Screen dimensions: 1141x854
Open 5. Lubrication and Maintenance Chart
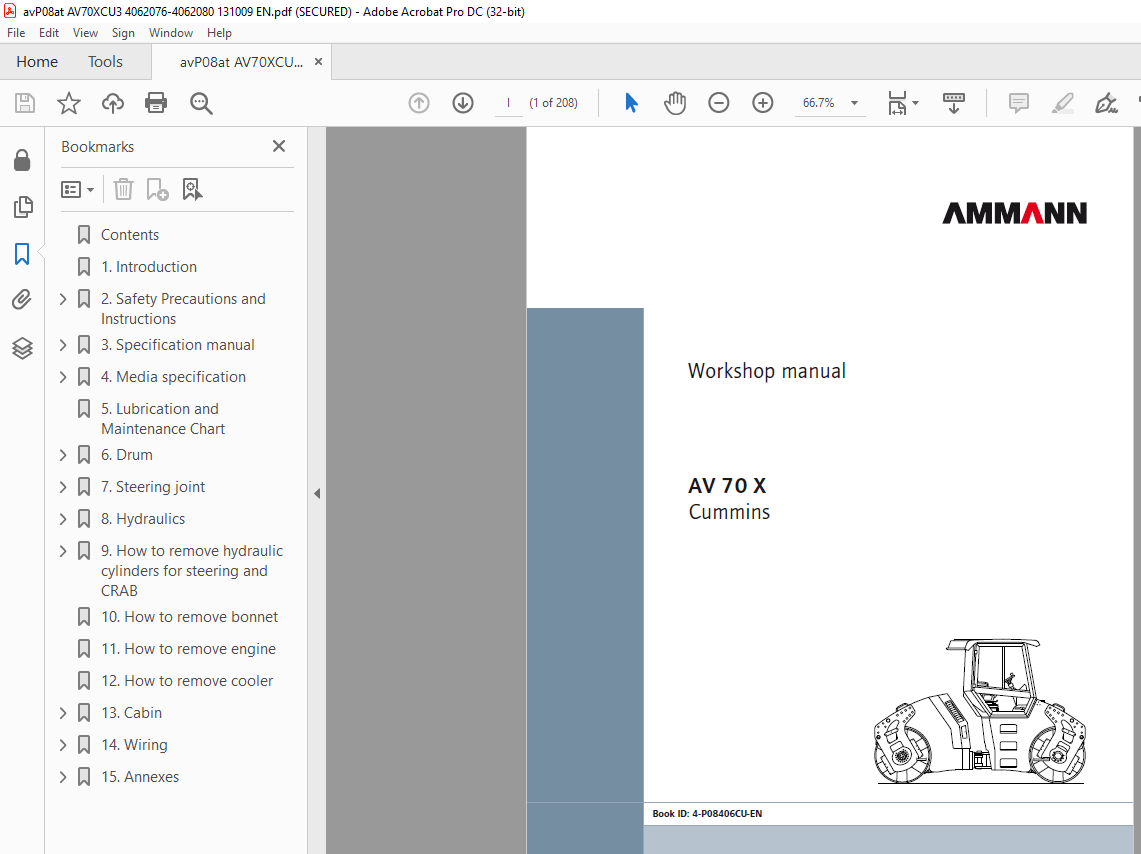pyautogui.click(x=163, y=419)
